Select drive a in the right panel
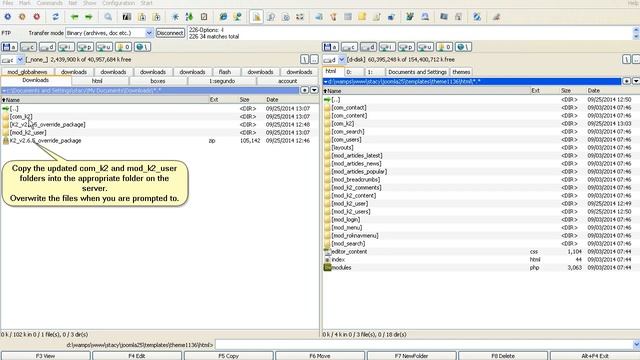This screenshot has width=640, height=360. tap(330, 47)
